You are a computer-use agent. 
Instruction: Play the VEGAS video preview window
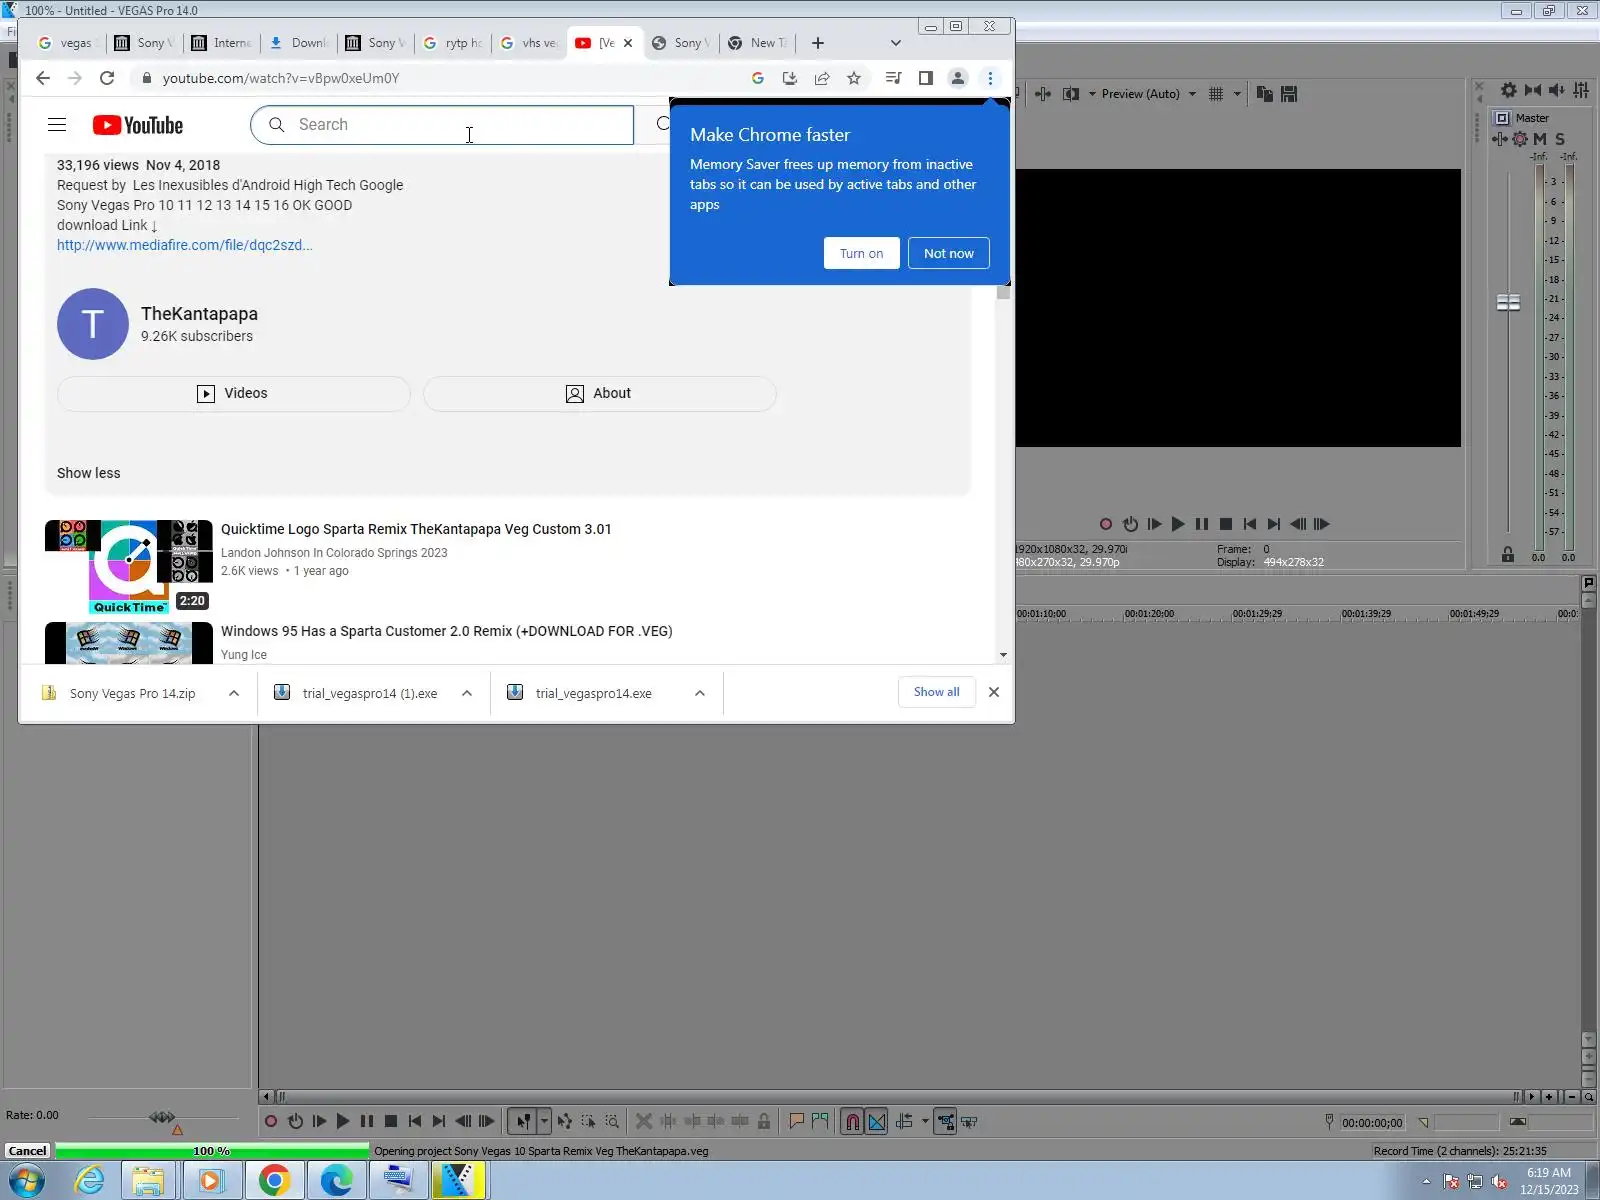click(x=1178, y=524)
